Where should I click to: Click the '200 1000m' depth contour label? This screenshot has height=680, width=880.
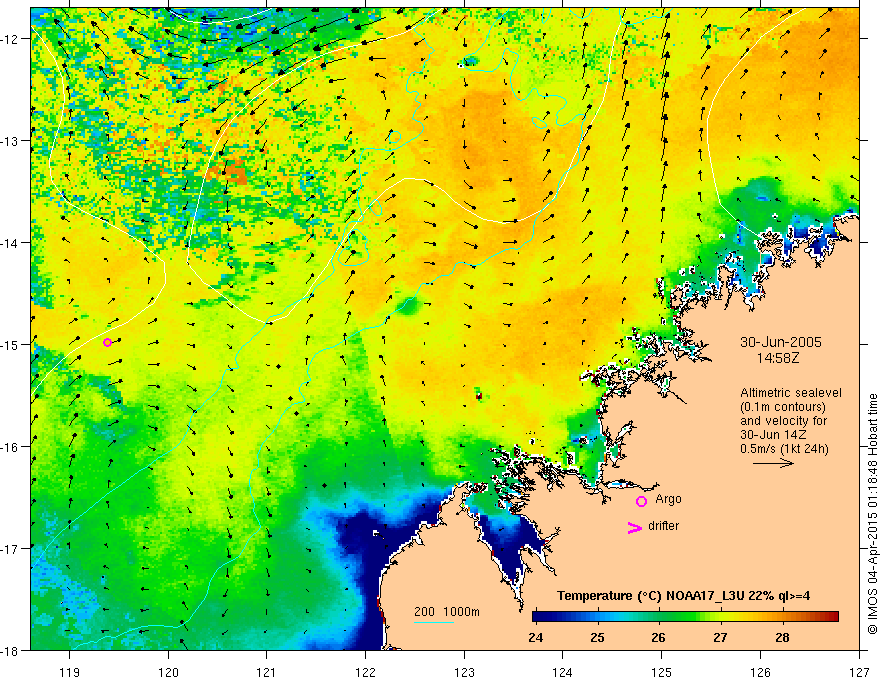447,612
